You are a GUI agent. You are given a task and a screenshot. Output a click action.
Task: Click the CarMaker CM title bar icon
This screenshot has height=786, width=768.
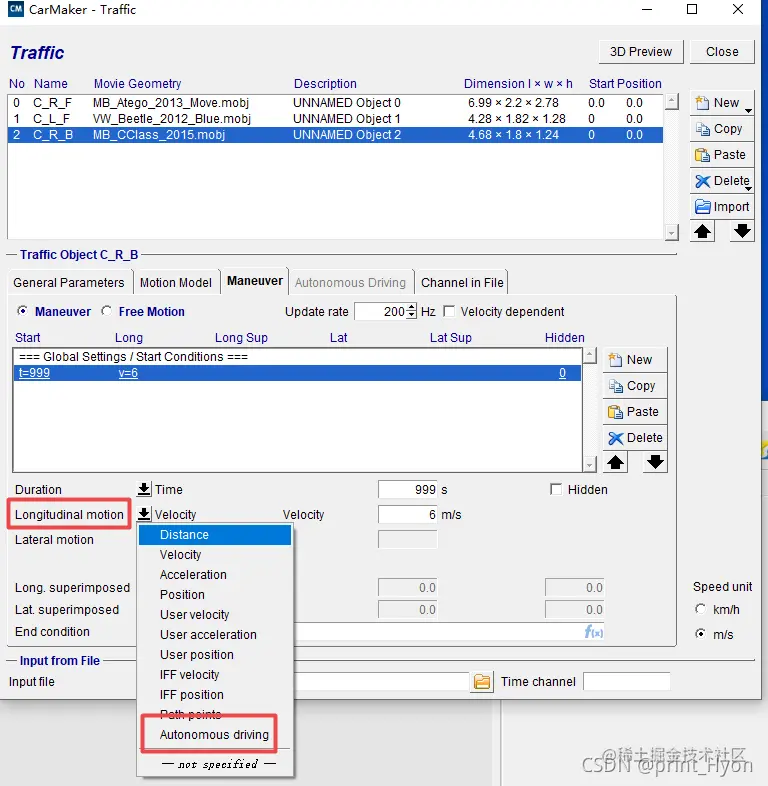(16, 10)
